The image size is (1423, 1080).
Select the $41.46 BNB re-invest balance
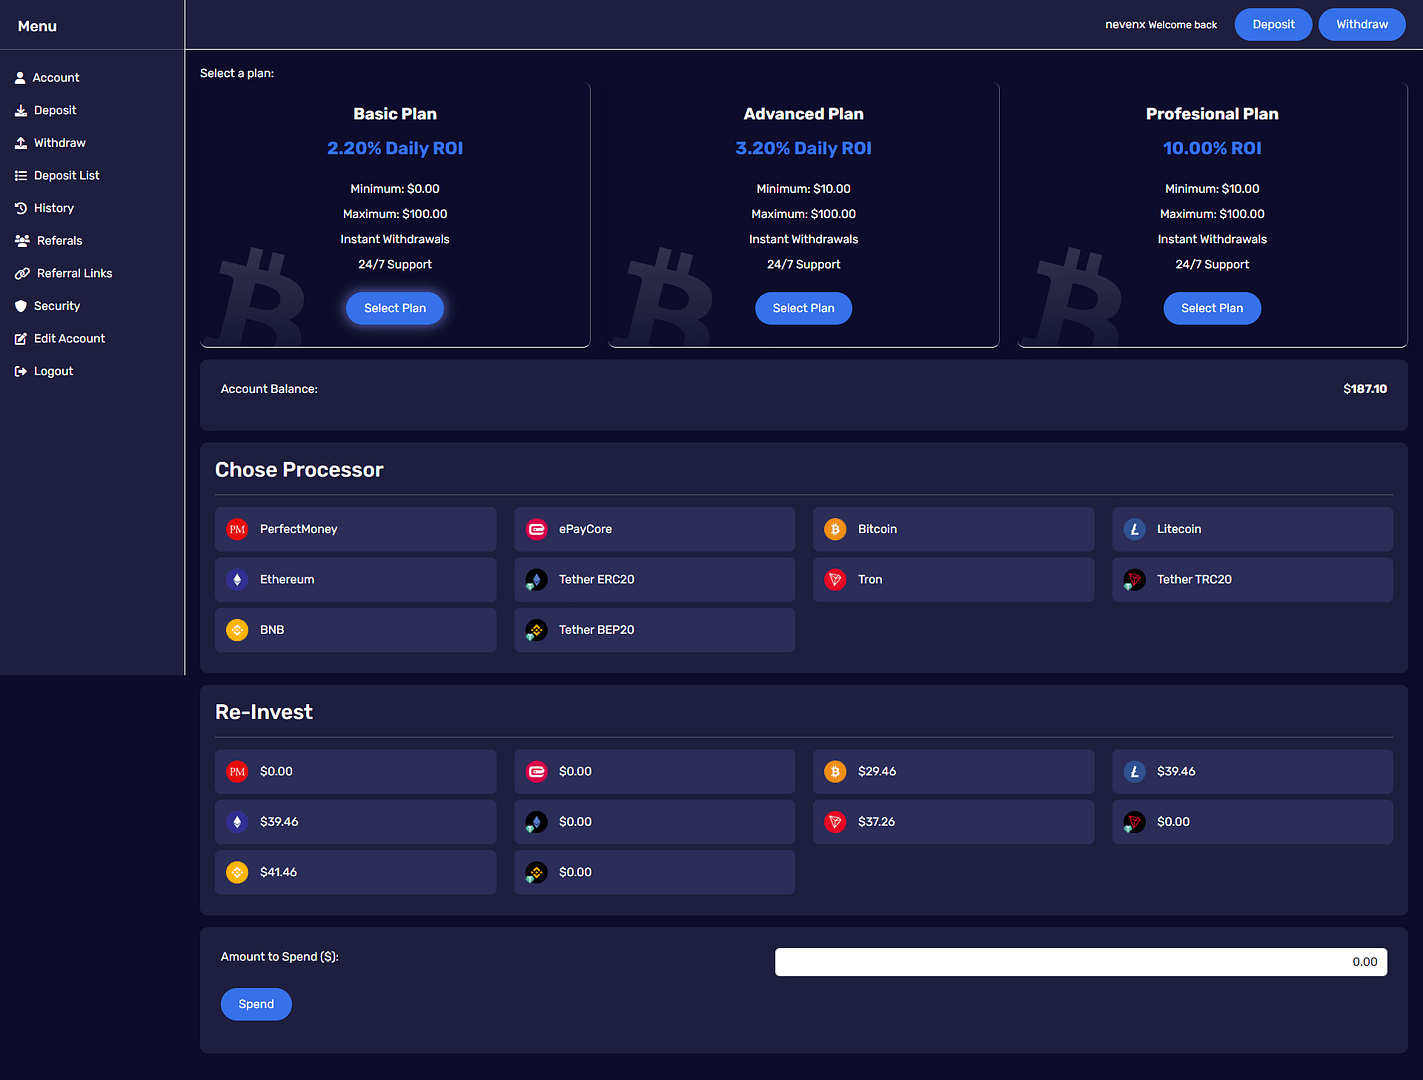(355, 872)
